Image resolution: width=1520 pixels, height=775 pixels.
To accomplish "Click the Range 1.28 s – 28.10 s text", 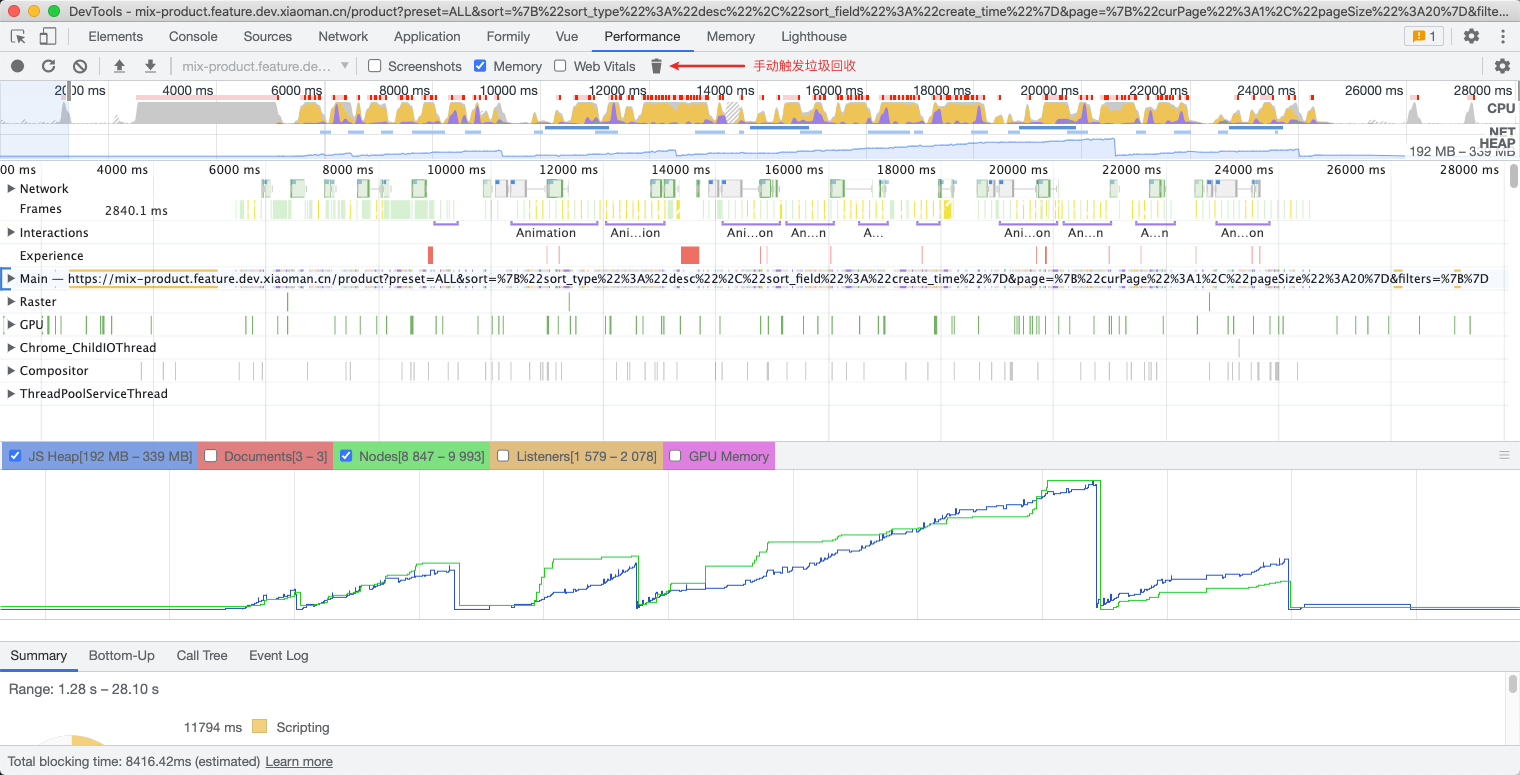I will 84,689.
